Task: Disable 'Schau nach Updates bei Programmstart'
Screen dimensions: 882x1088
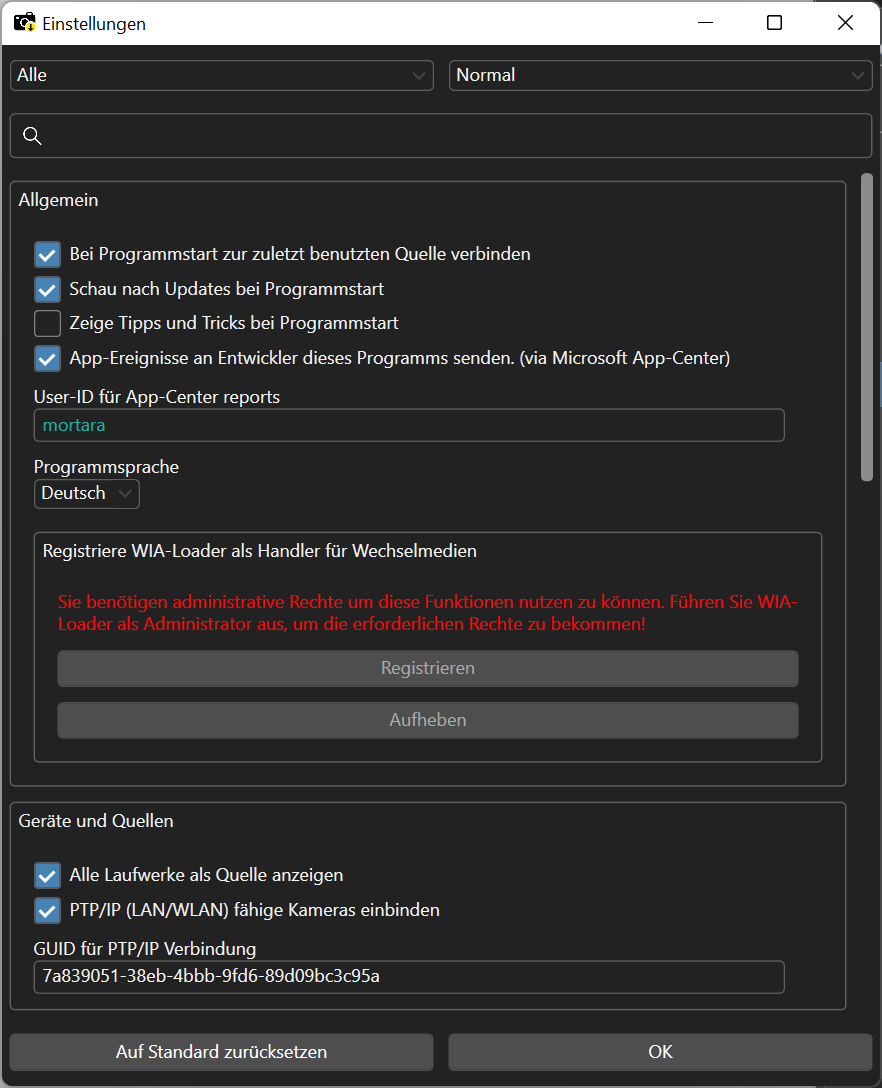Action: tap(46, 288)
